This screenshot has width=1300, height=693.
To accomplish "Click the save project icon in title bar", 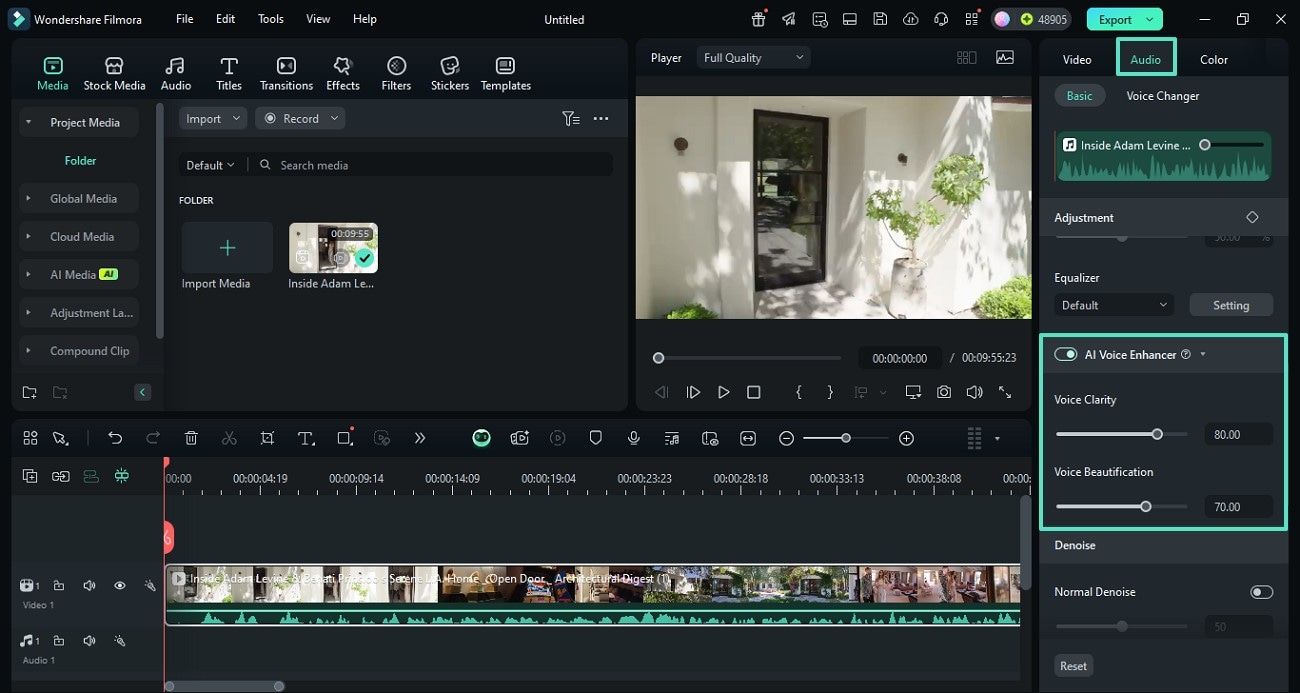I will pyautogui.click(x=880, y=19).
